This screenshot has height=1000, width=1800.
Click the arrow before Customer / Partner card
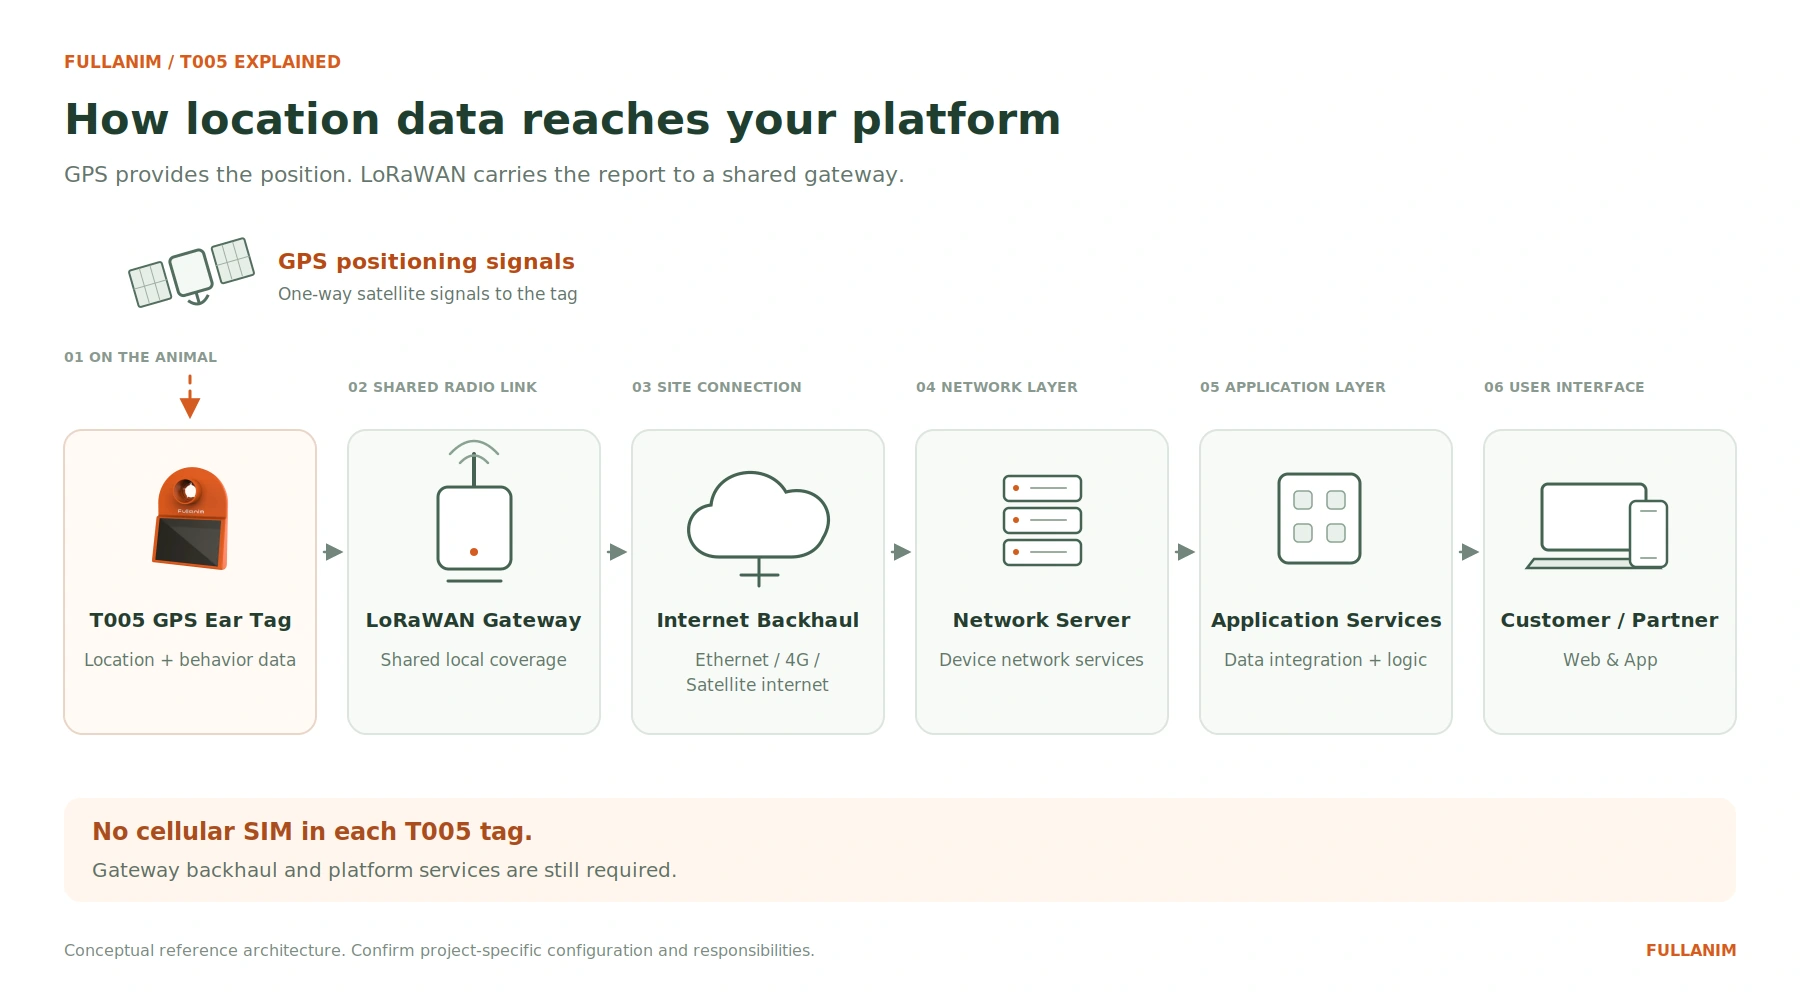1469,552
